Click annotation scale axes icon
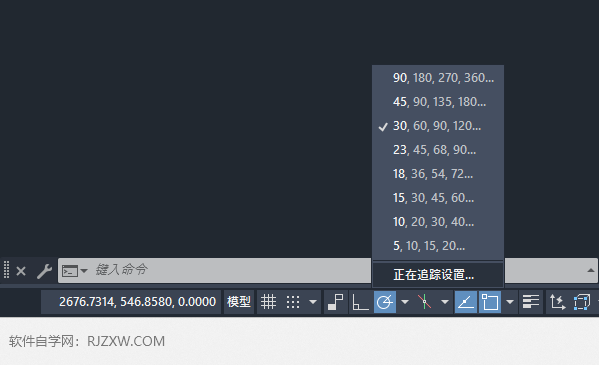599x365 pixels. click(x=557, y=302)
